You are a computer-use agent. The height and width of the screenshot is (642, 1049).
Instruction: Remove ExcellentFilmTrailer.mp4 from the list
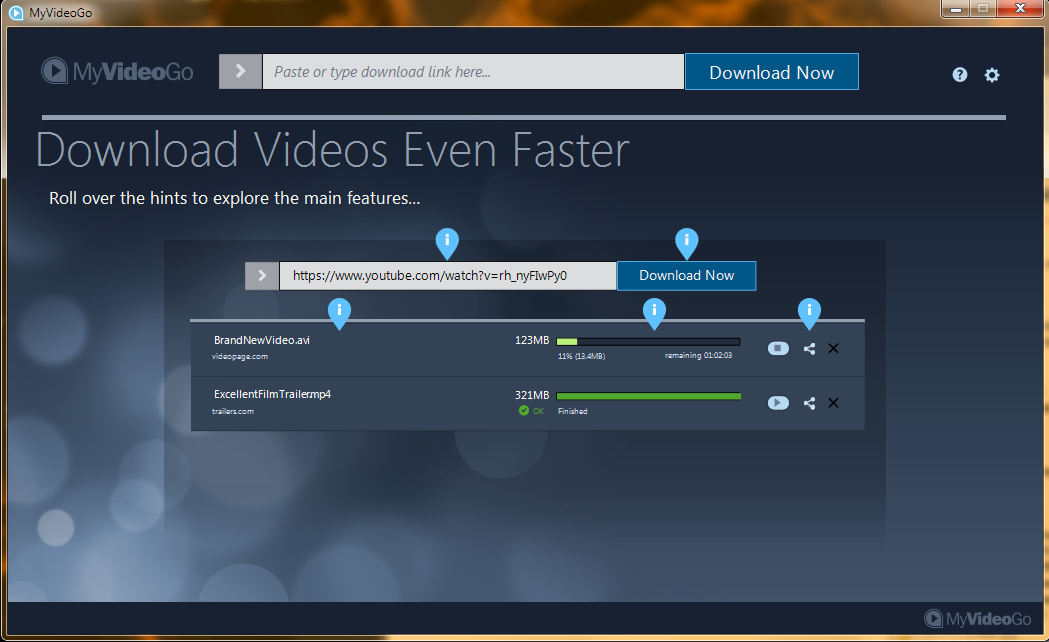point(834,403)
